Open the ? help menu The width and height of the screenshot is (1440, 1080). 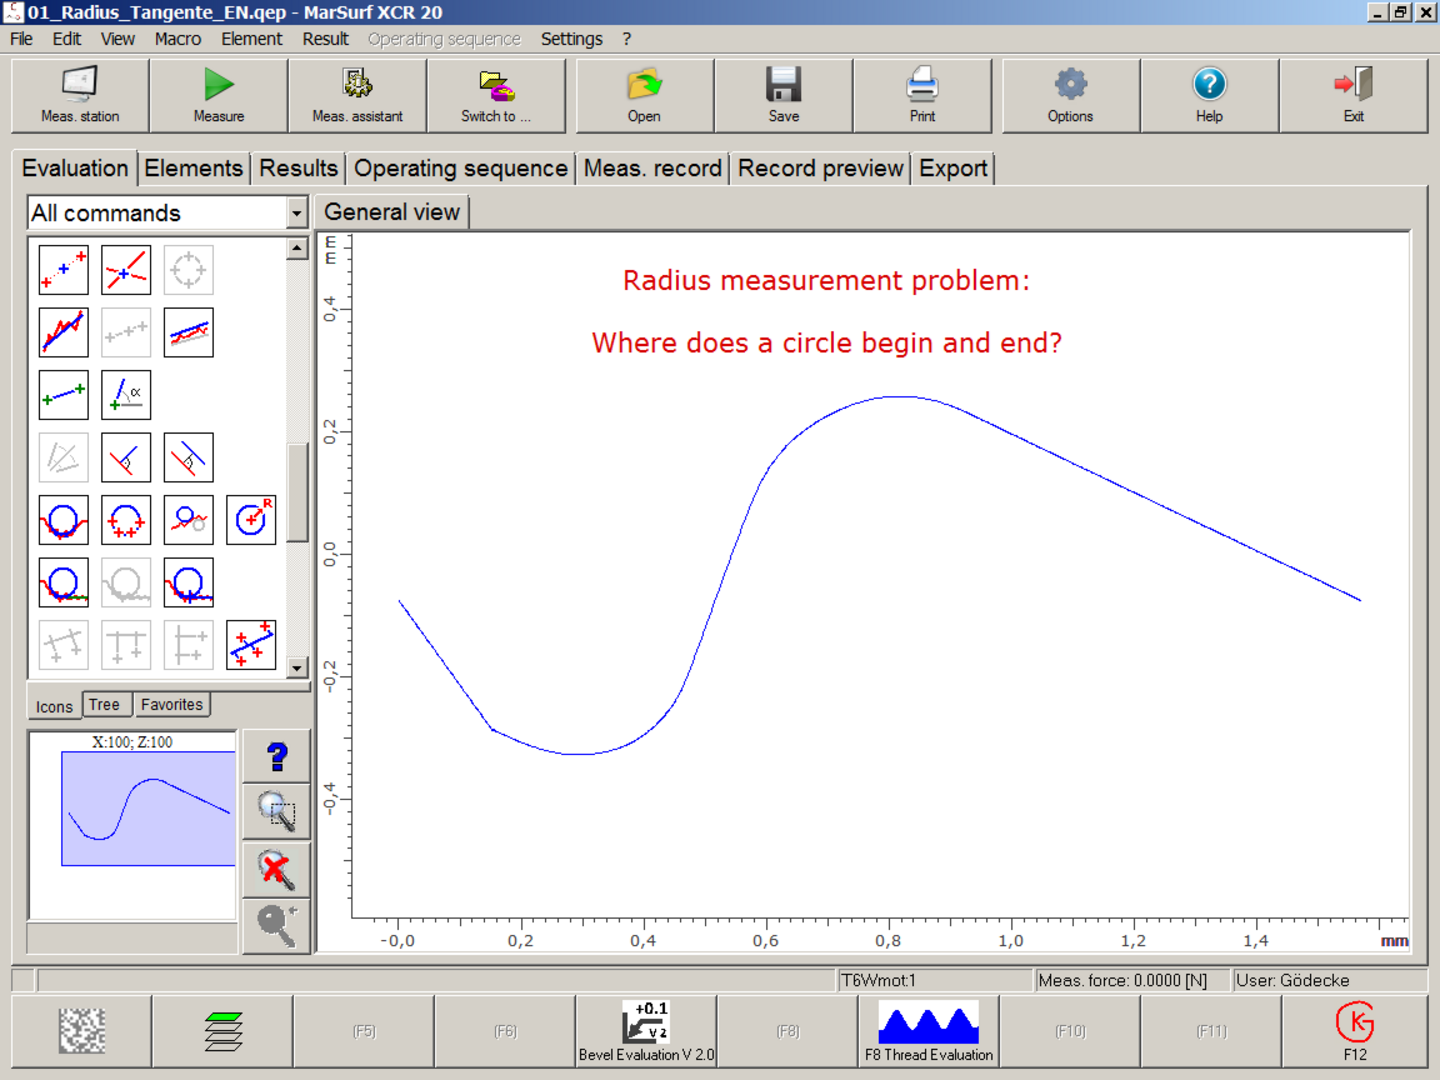(627, 39)
